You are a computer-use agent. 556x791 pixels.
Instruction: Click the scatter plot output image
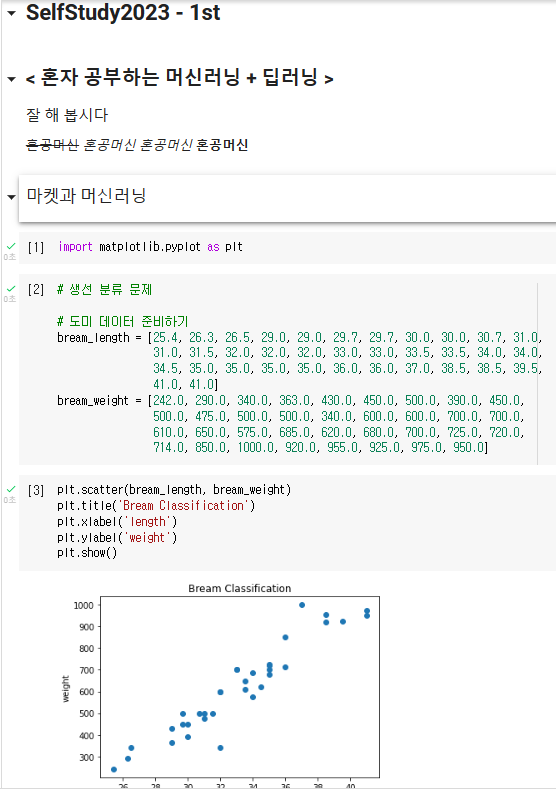click(220, 685)
